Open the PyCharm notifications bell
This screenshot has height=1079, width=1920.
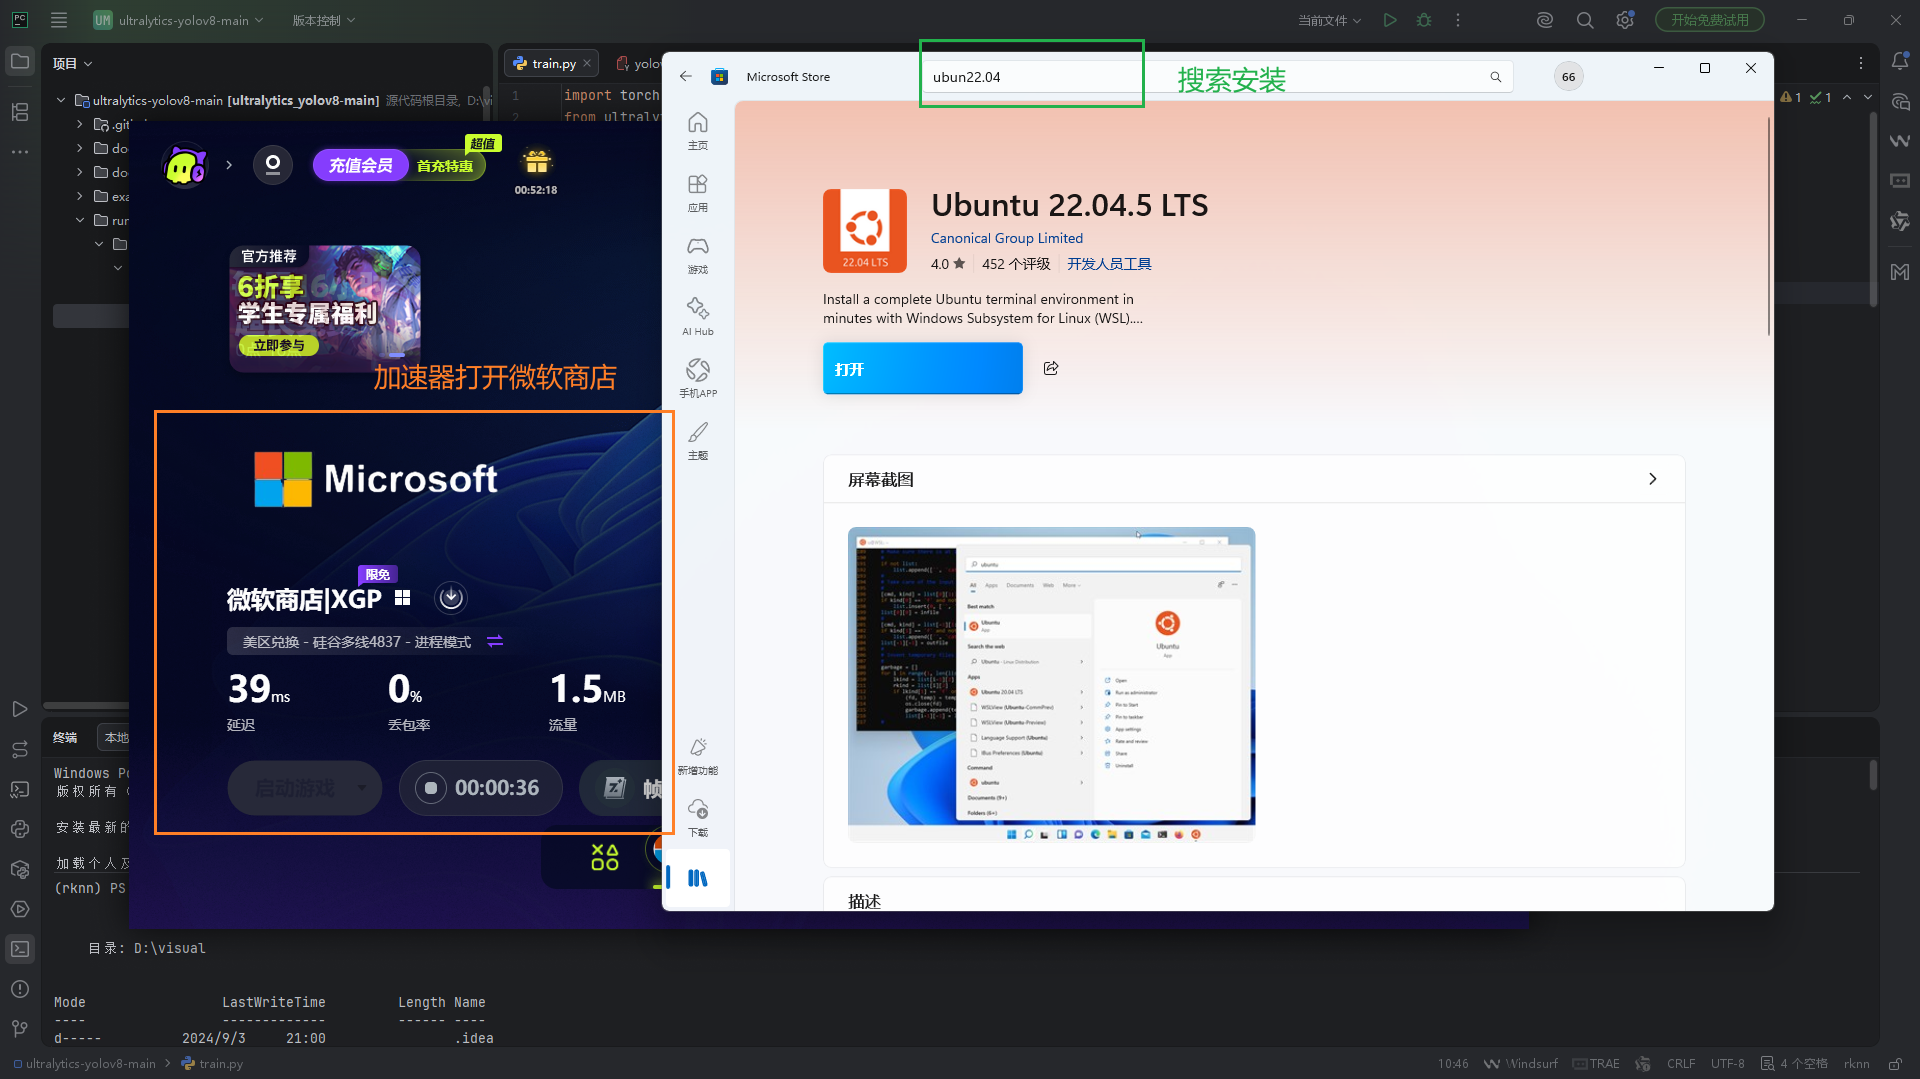pyautogui.click(x=1900, y=62)
